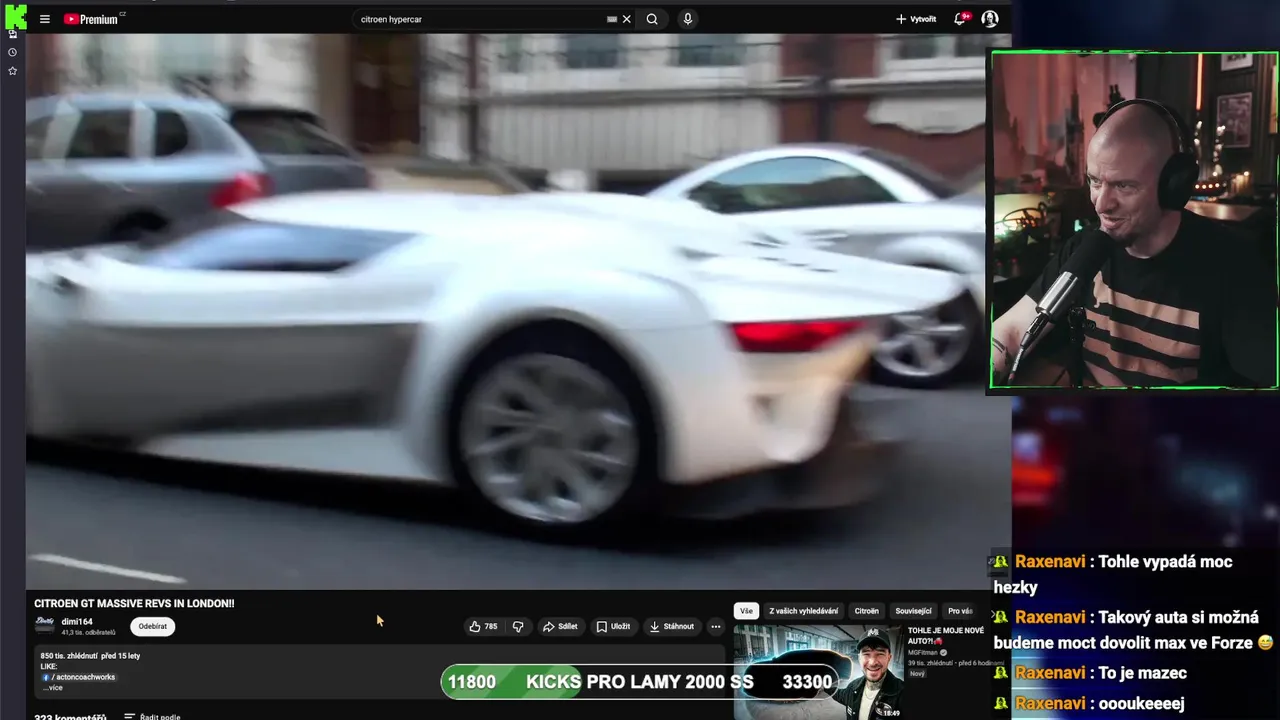Open the YouTube hamburger guide menu
The width and height of the screenshot is (1280, 720).
tap(44, 19)
